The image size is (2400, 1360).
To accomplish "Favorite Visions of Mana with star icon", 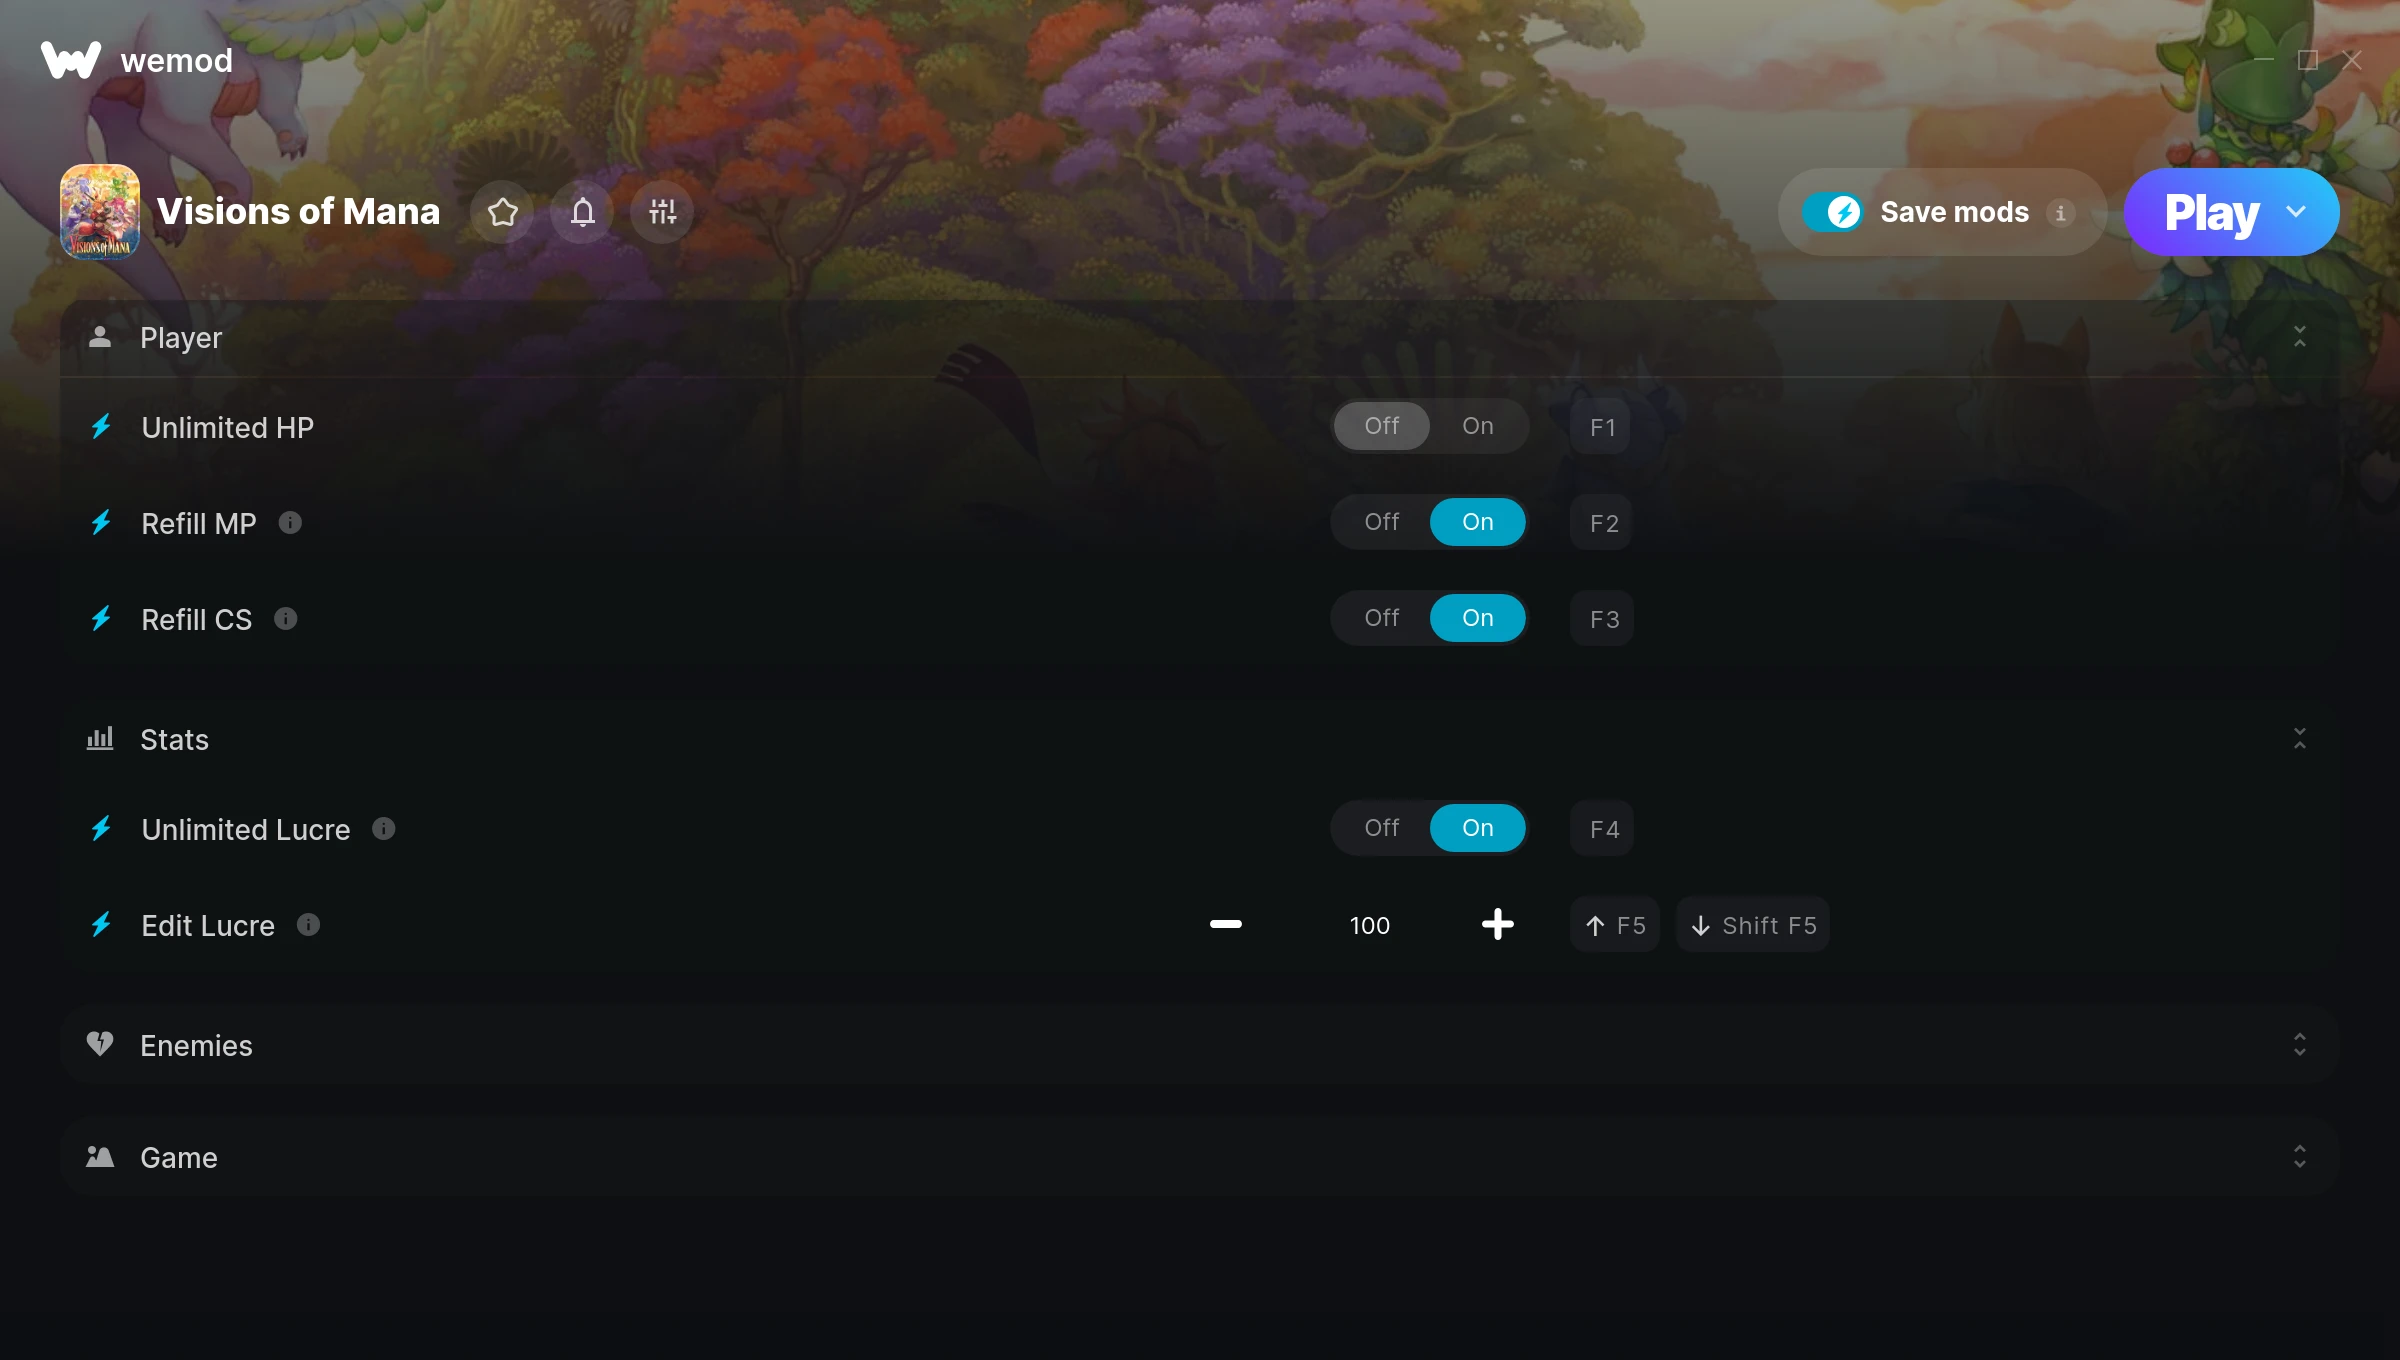I will point(502,212).
